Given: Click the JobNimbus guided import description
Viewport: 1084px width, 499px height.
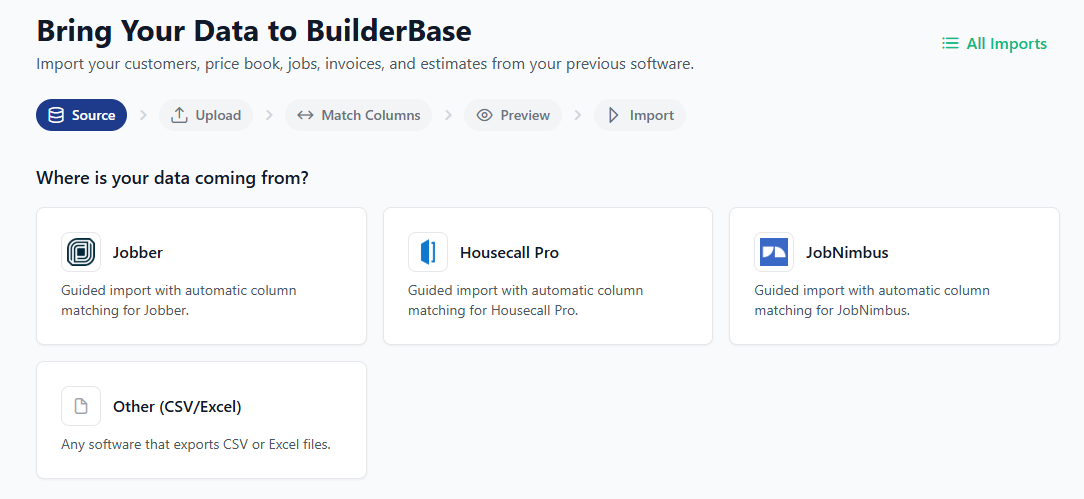Looking at the screenshot, I should tap(872, 301).
